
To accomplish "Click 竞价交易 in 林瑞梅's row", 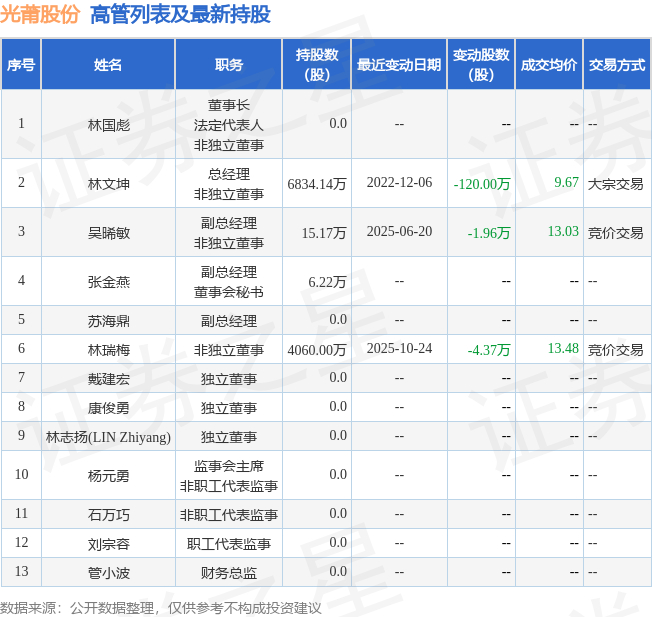I will (x=615, y=350).
